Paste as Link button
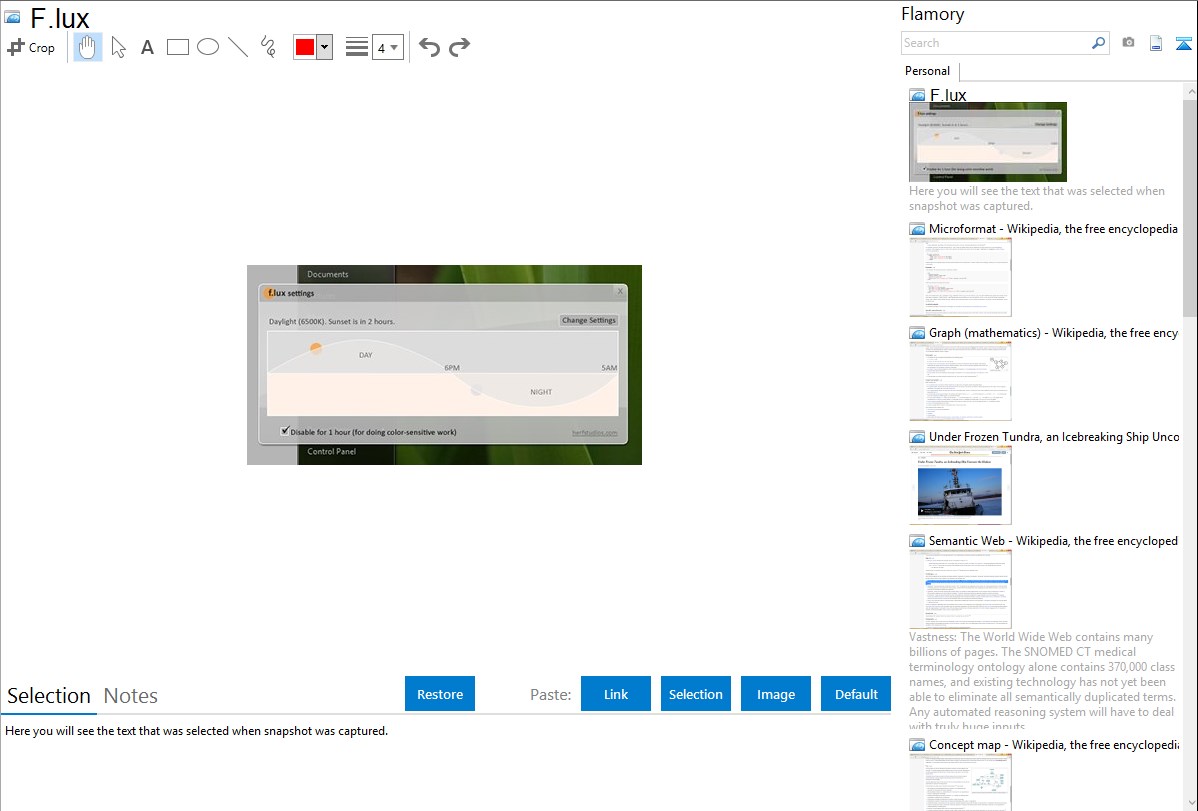1198x811 pixels. point(616,694)
